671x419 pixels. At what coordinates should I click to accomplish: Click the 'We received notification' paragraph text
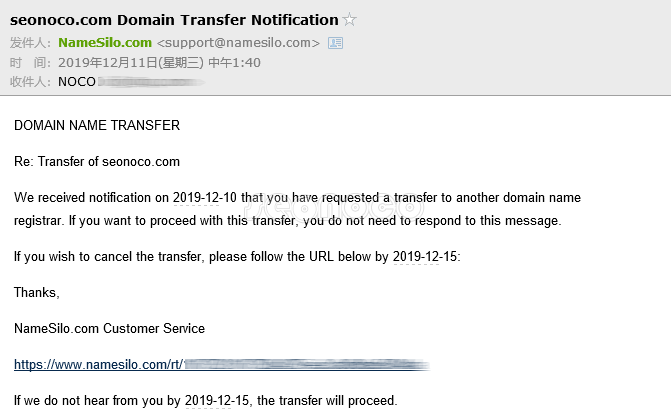tap(90, 197)
